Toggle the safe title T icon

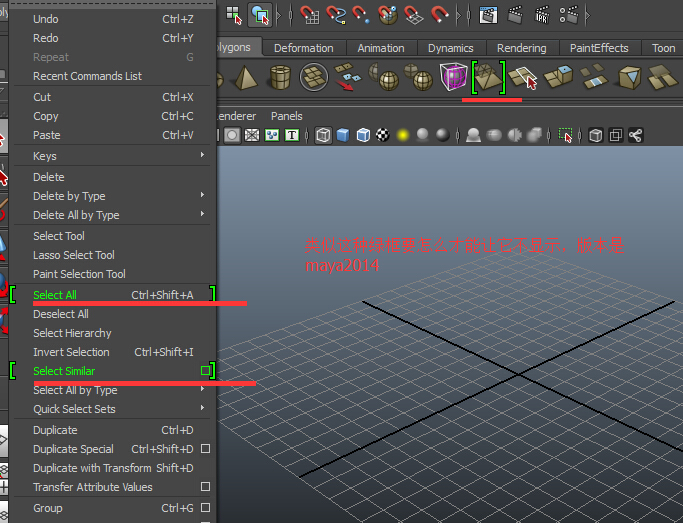tap(292, 135)
